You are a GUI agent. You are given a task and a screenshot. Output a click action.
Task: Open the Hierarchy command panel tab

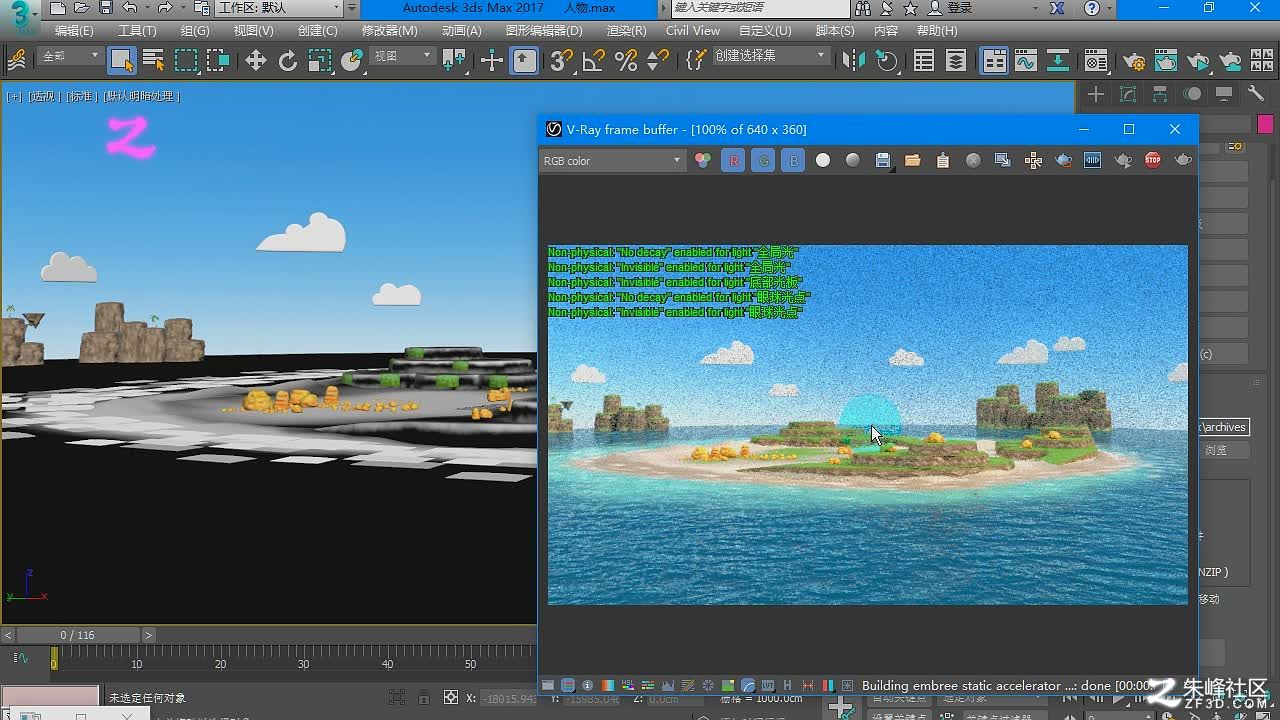(1160, 94)
